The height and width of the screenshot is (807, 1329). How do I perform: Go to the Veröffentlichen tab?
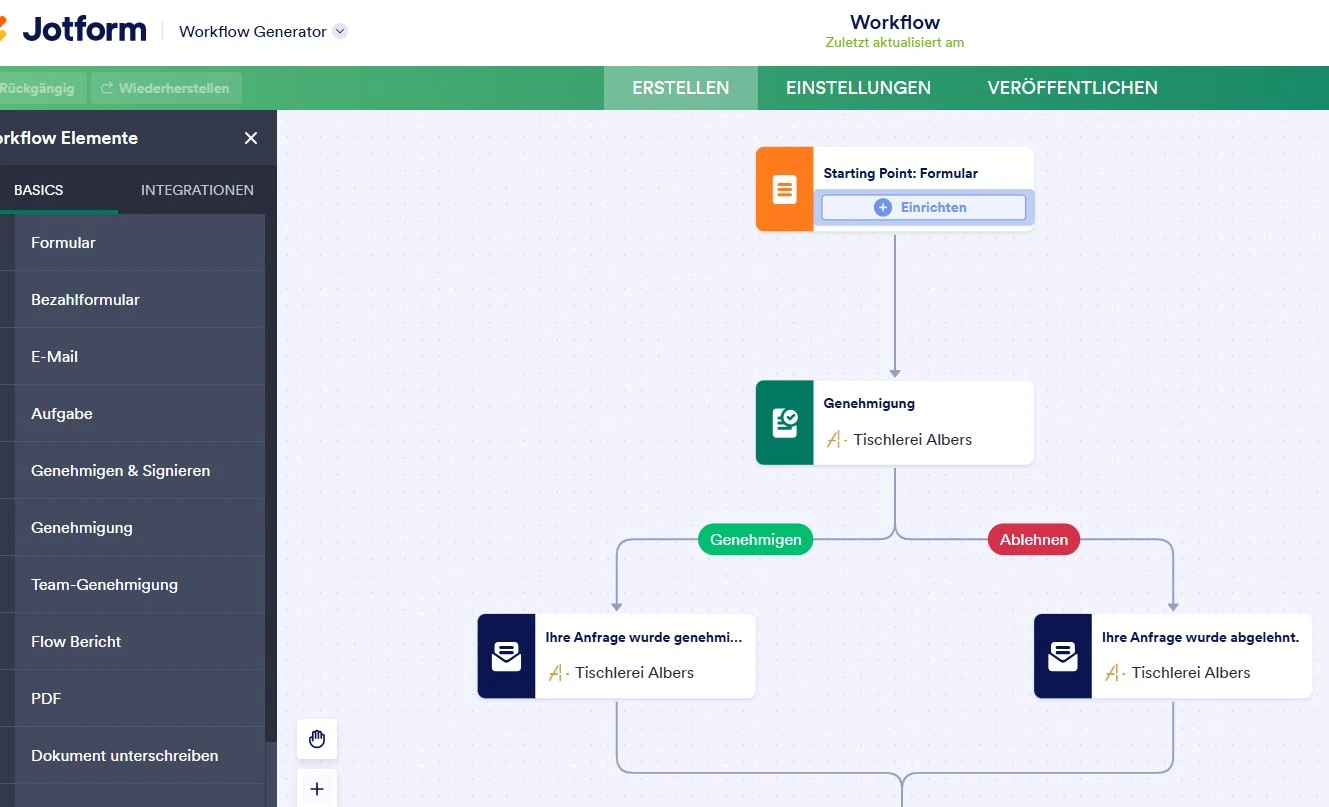[1072, 88]
